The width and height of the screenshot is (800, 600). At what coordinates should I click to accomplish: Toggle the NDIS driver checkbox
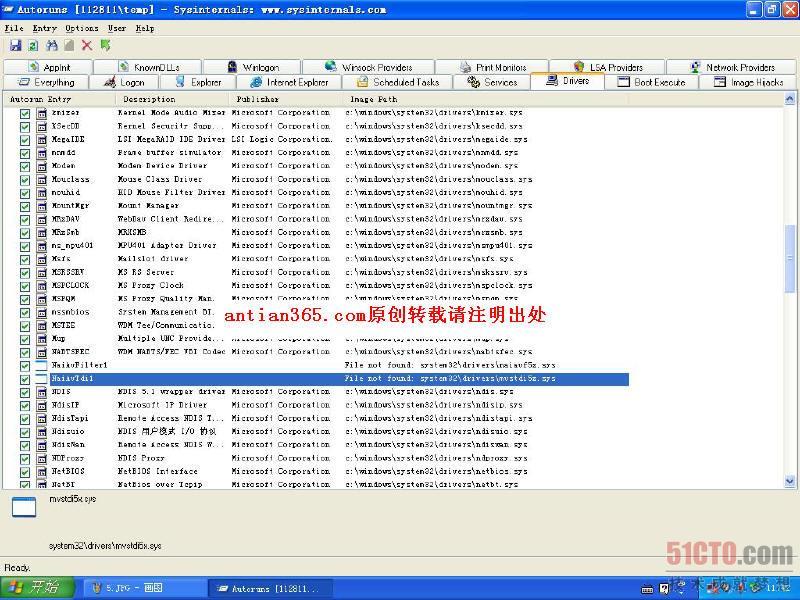tap(24, 392)
